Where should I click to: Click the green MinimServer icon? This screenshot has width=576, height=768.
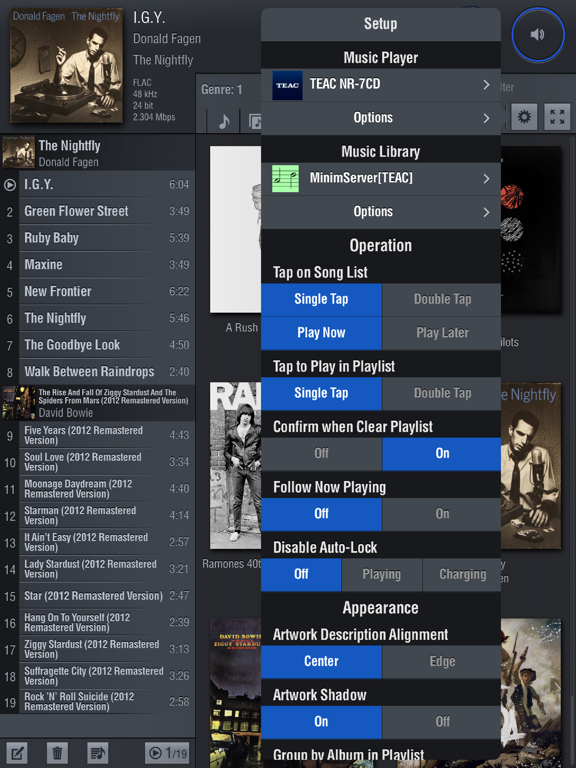tap(286, 178)
